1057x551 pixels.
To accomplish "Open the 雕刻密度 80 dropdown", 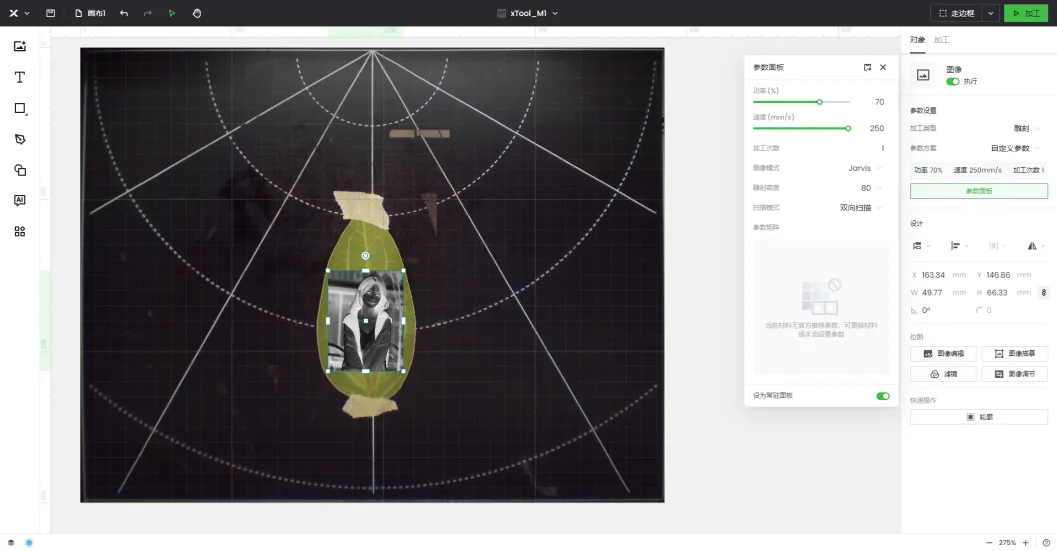I will point(871,188).
